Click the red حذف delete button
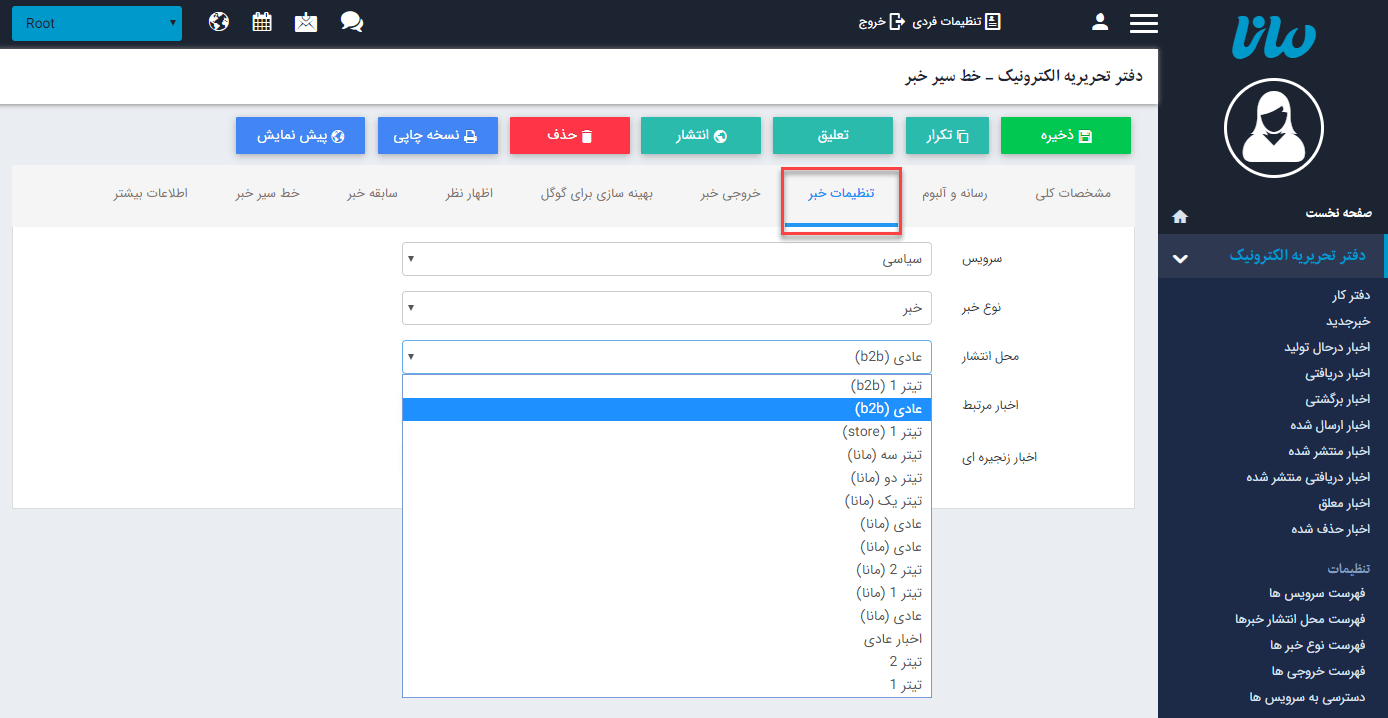The image size is (1388, 718). (569, 135)
